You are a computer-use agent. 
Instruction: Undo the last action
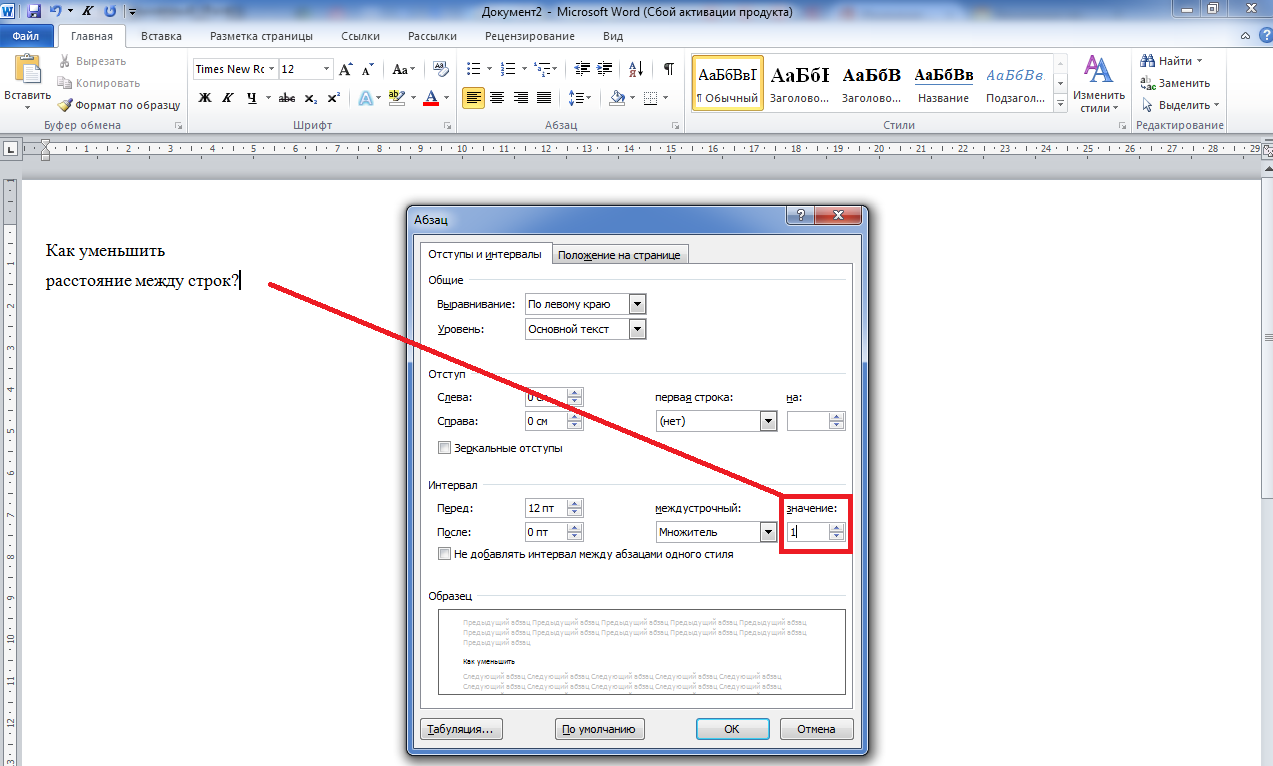tap(56, 12)
